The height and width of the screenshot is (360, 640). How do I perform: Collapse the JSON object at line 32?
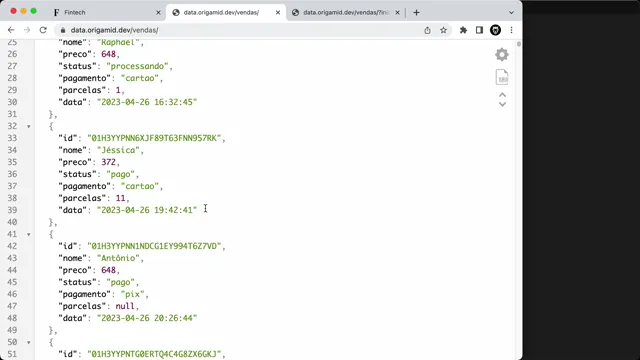(29, 127)
